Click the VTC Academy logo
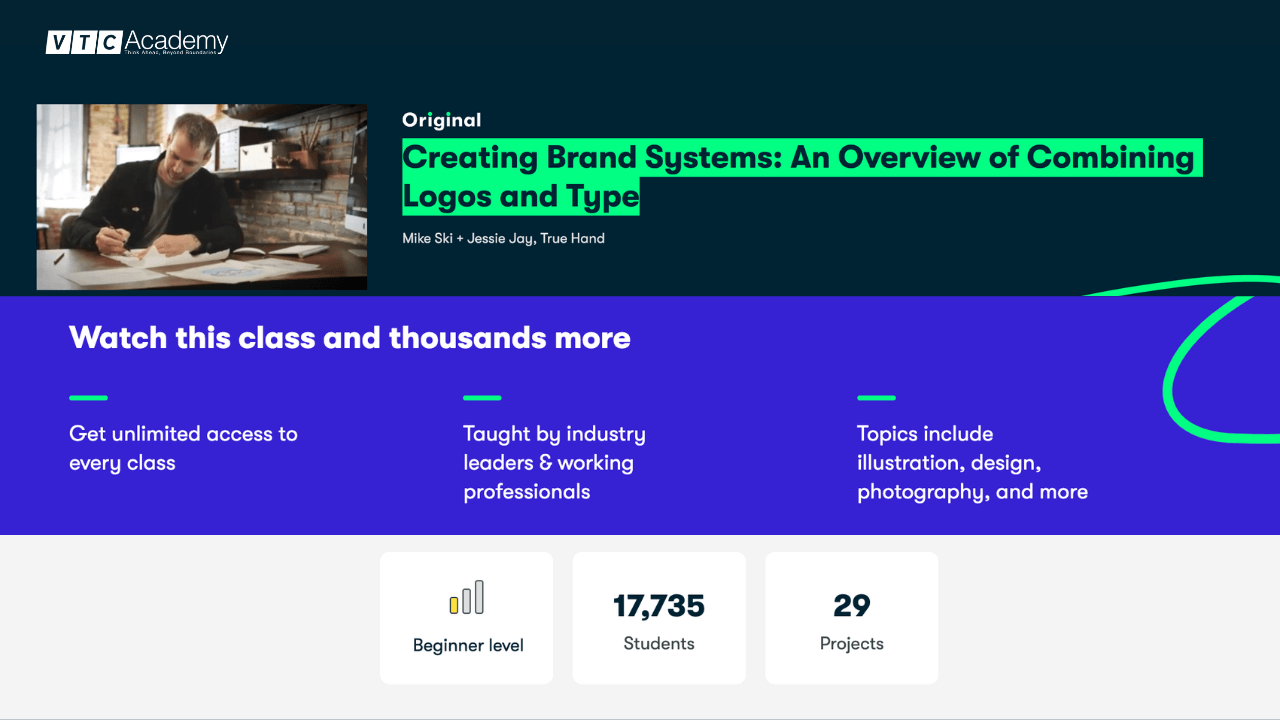The image size is (1280, 720). pyautogui.click(x=136, y=42)
